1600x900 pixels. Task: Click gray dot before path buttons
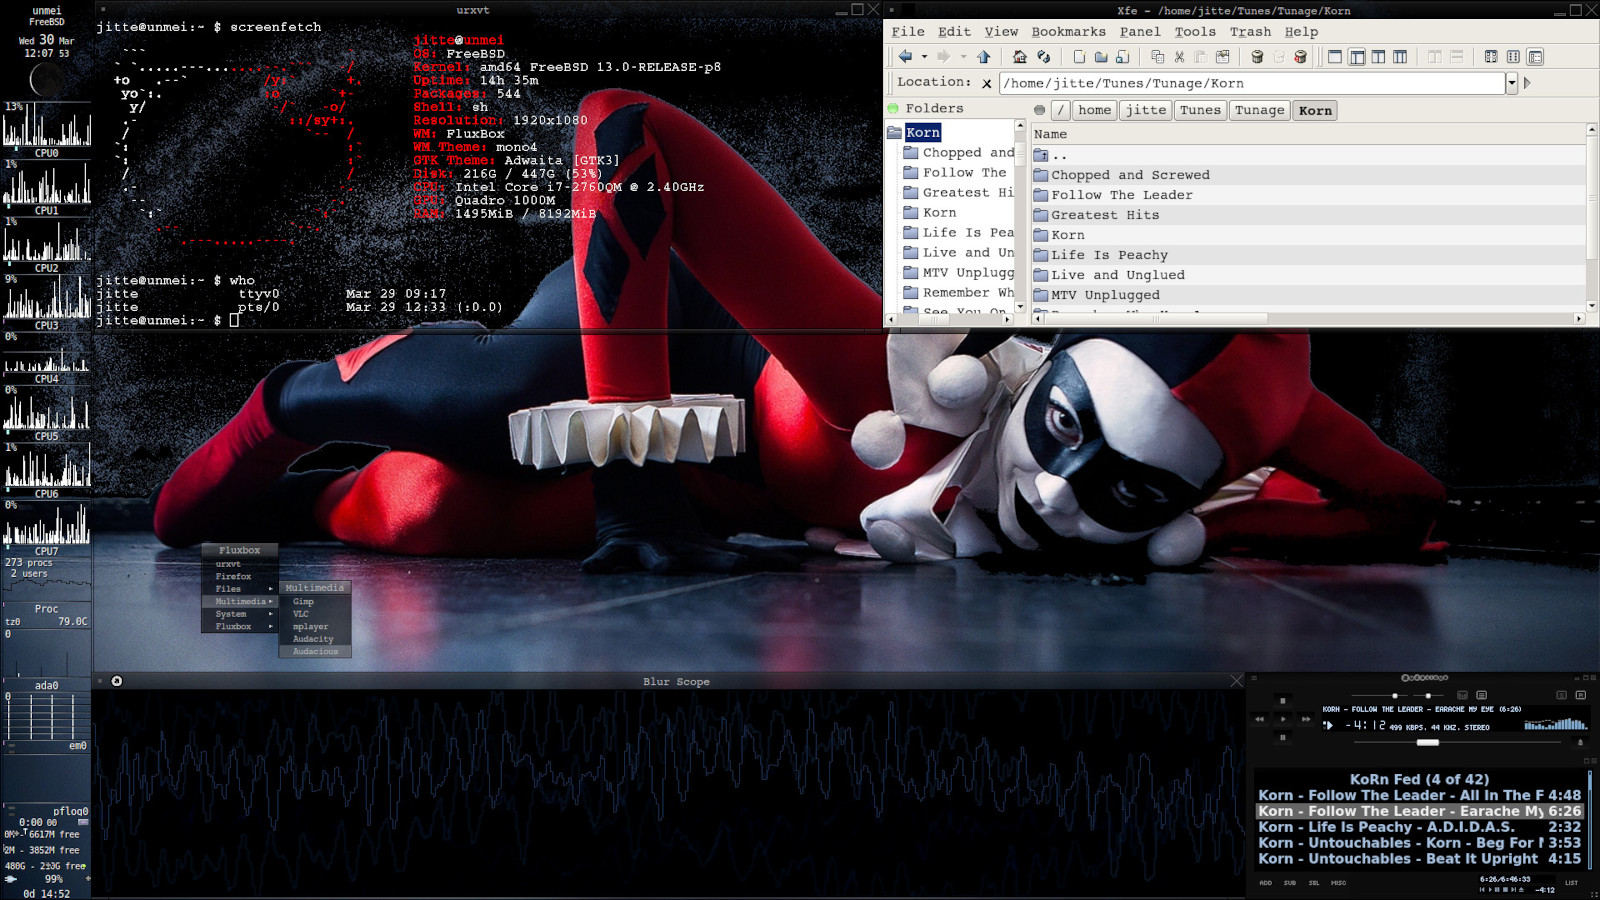pos(1039,110)
